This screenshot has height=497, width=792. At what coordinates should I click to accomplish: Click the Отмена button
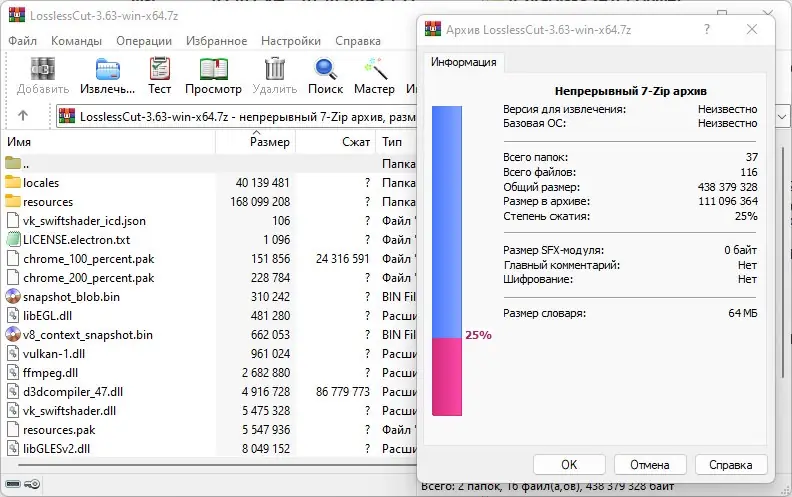(650, 465)
